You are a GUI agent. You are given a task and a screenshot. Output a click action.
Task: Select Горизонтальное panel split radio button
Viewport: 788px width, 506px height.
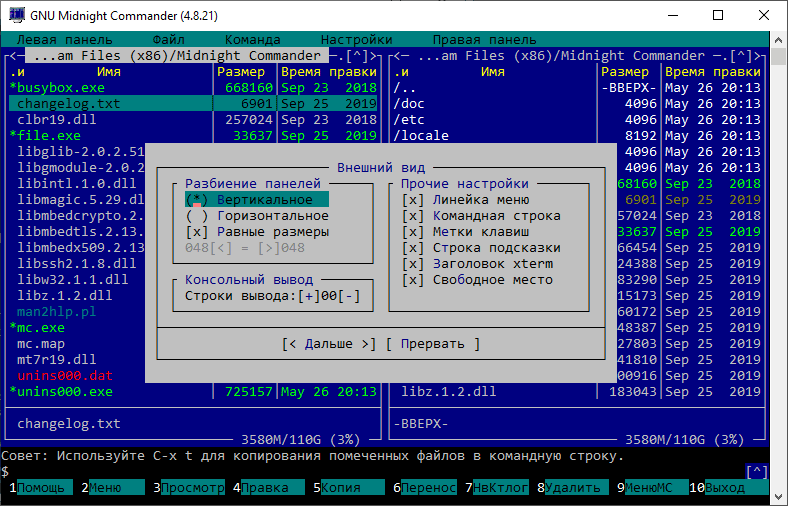[257, 216]
